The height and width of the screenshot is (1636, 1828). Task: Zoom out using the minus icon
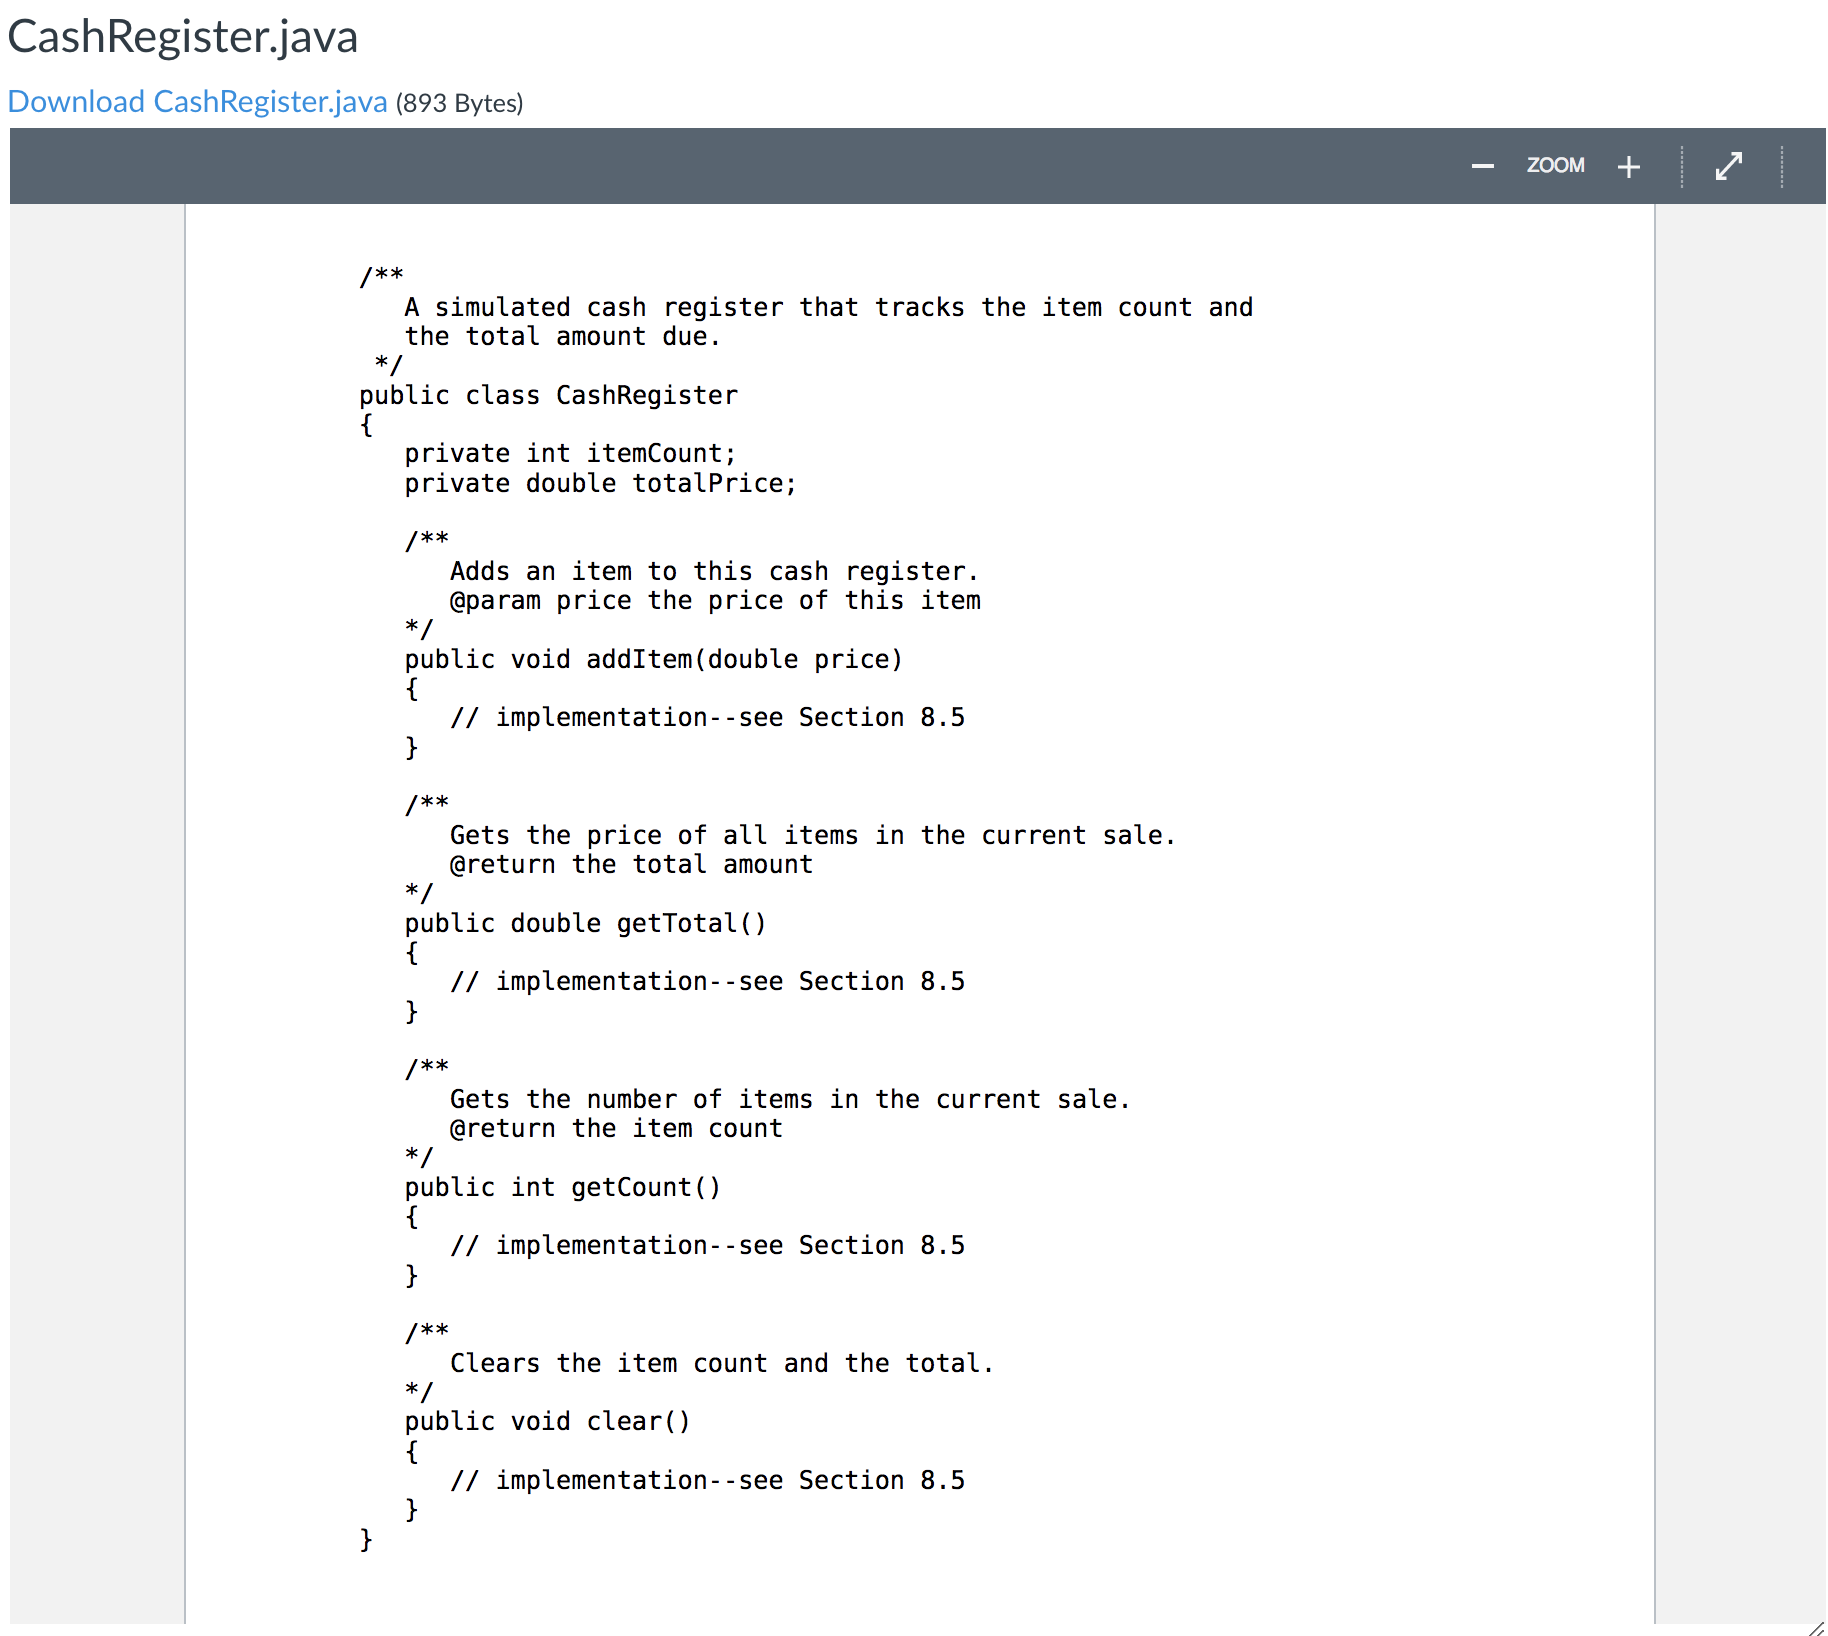[1482, 166]
